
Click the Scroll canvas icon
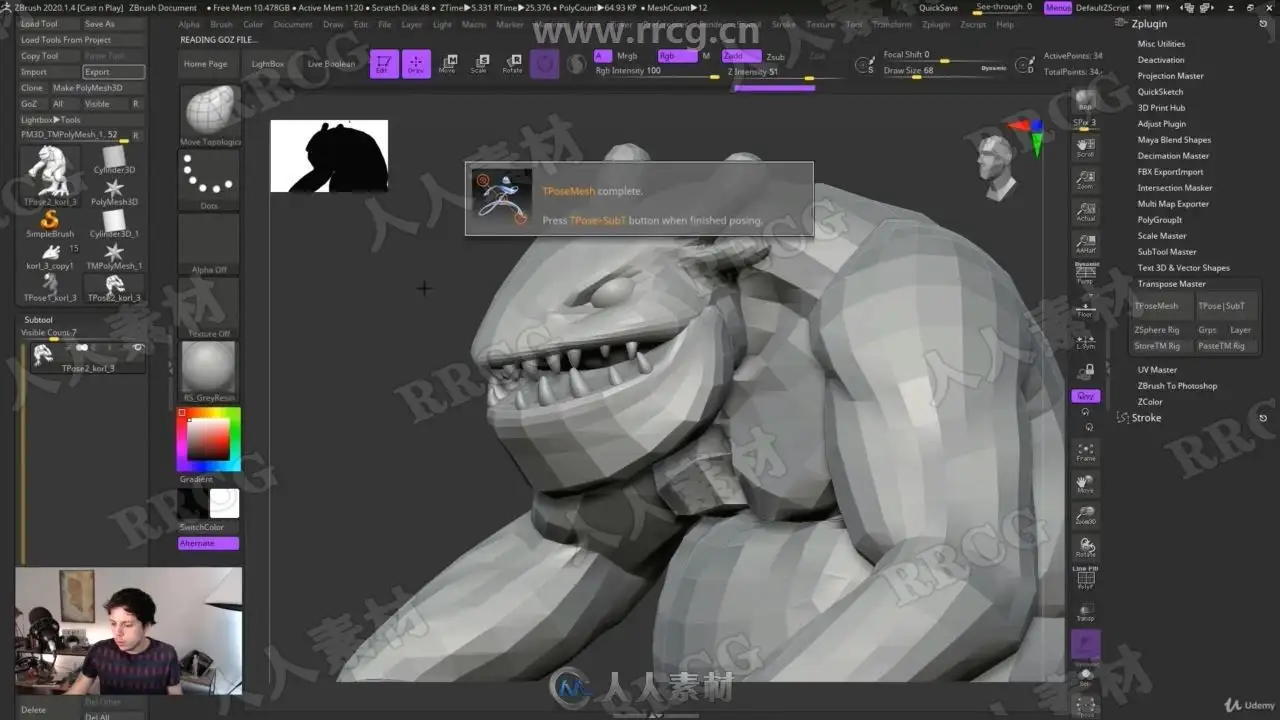[1085, 148]
